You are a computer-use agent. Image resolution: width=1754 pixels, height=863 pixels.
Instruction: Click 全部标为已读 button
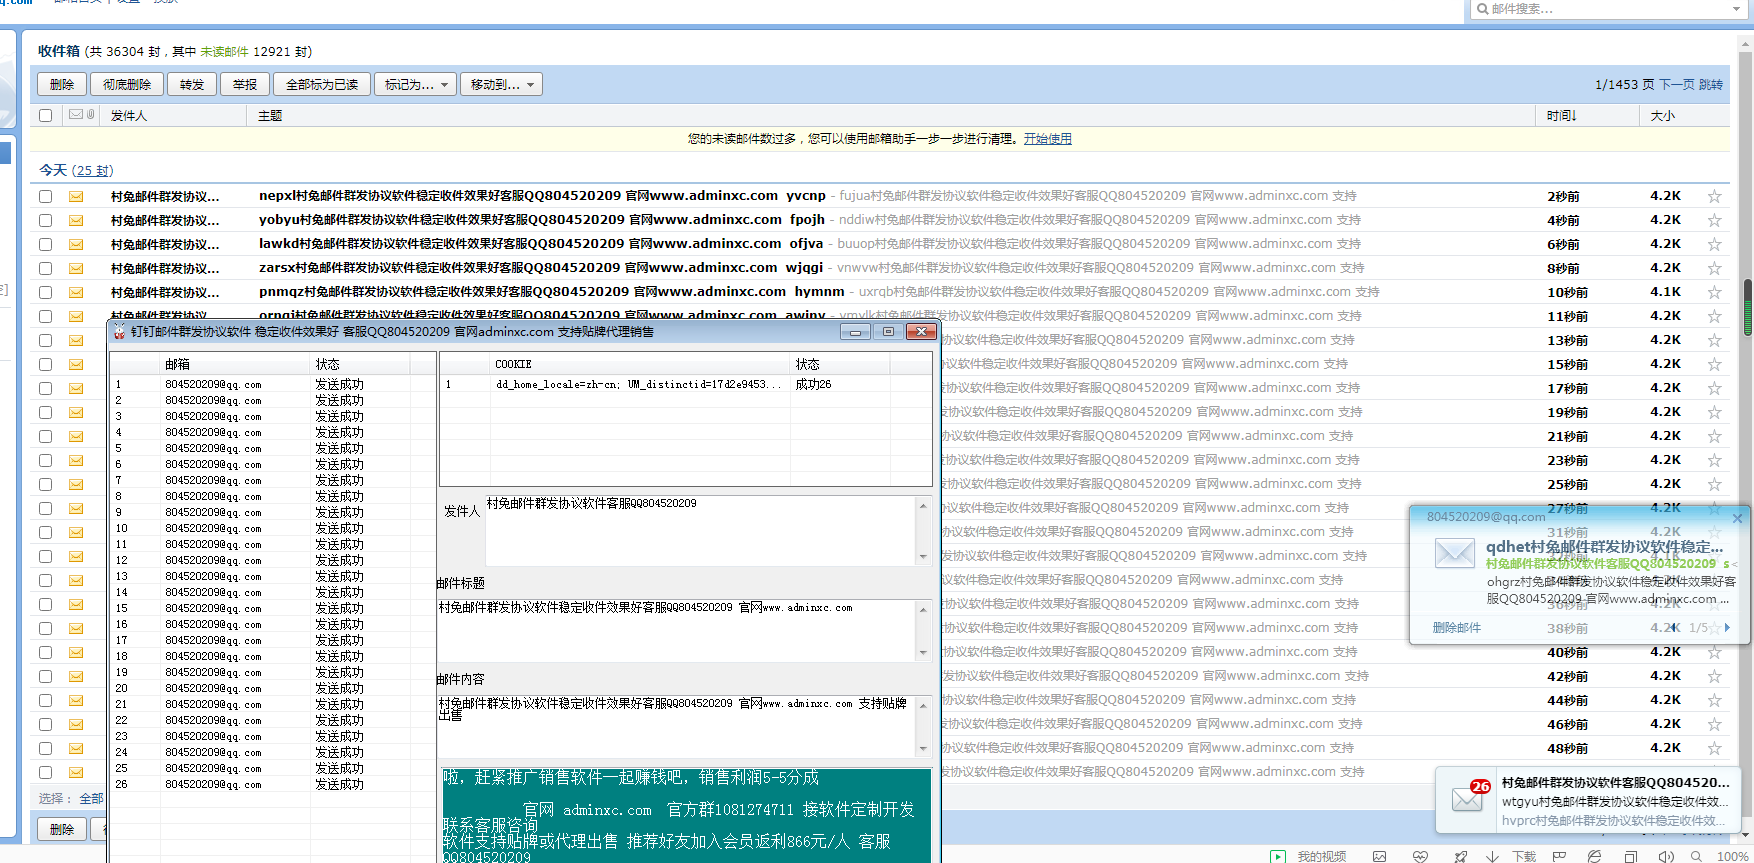tap(322, 85)
